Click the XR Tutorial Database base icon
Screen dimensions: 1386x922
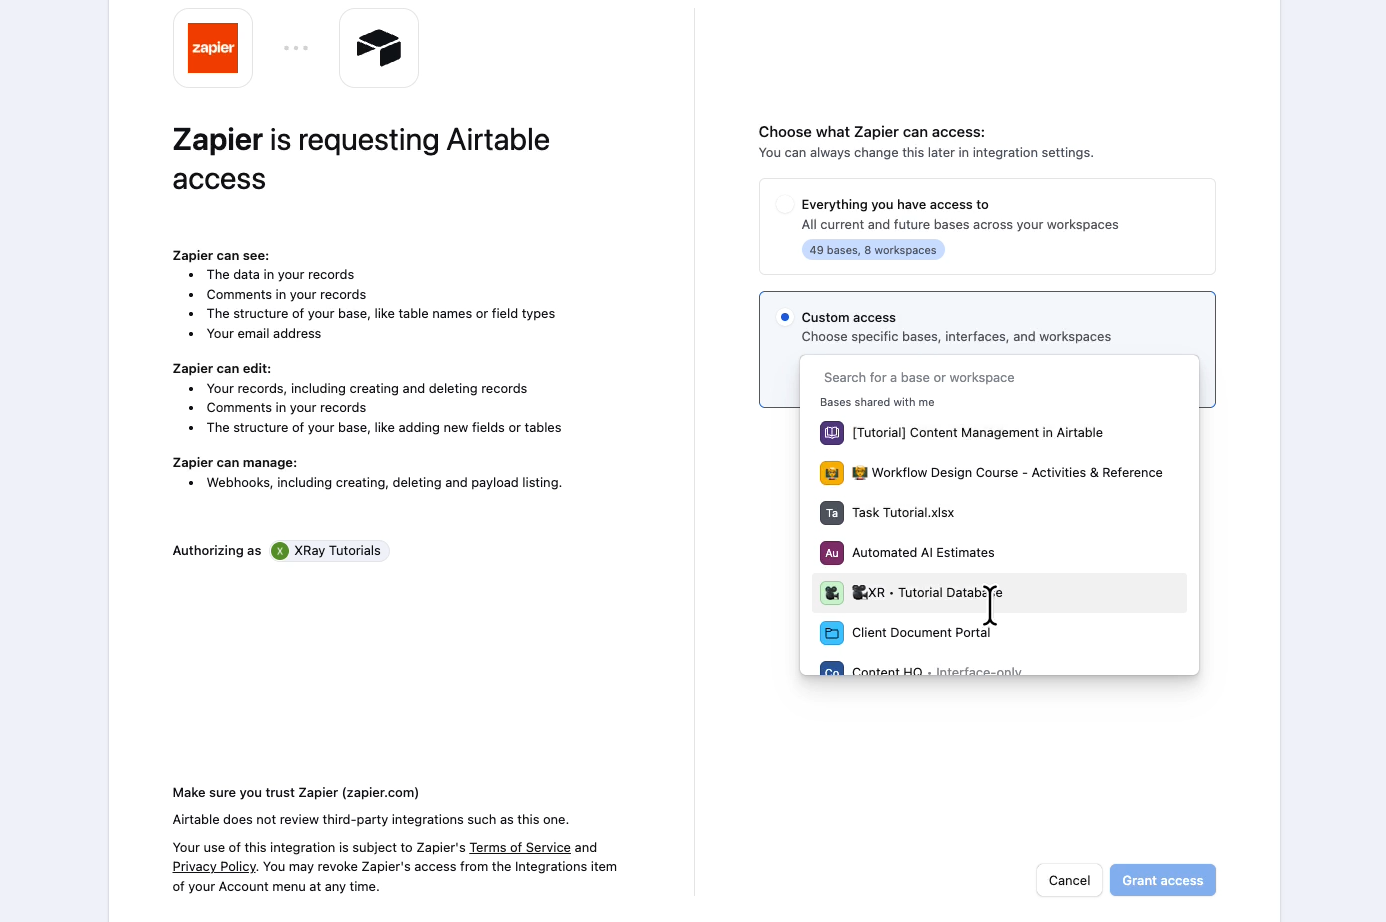[832, 593]
